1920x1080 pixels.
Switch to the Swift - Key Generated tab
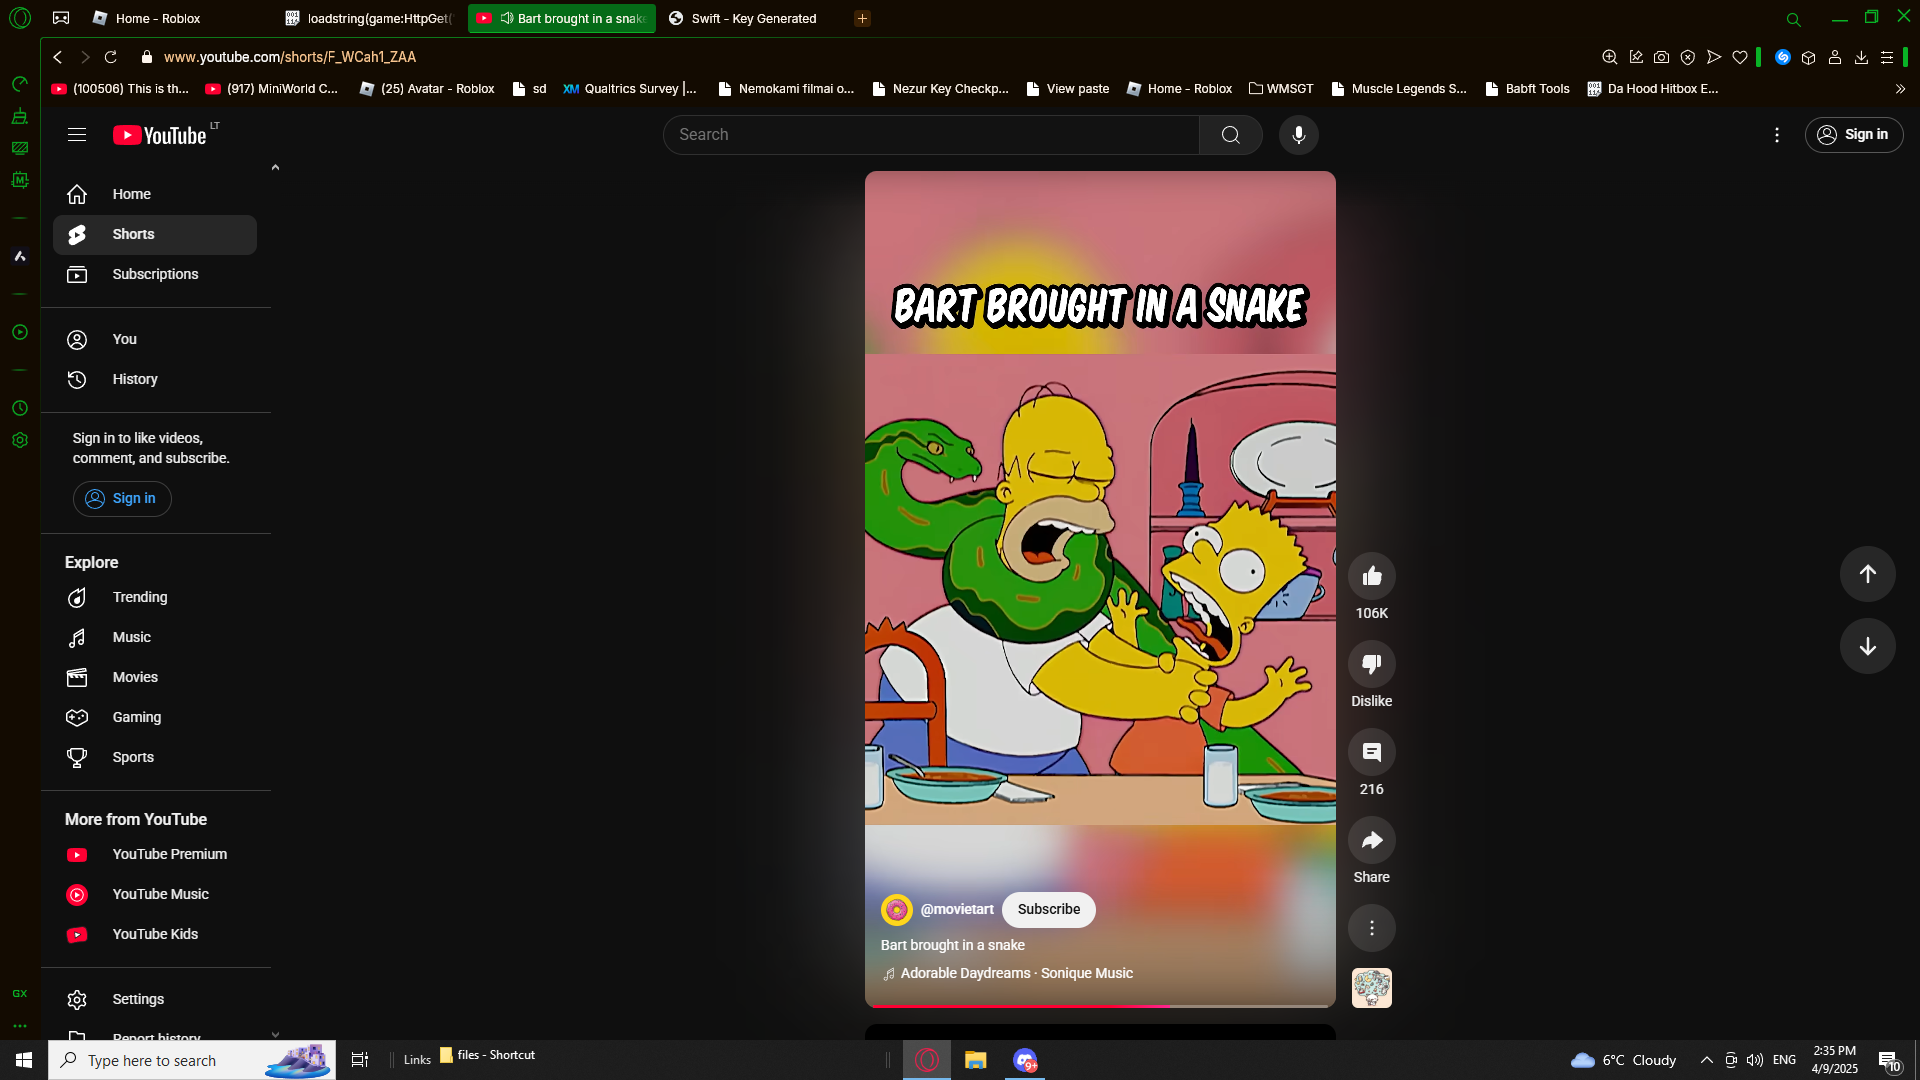(752, 18)
